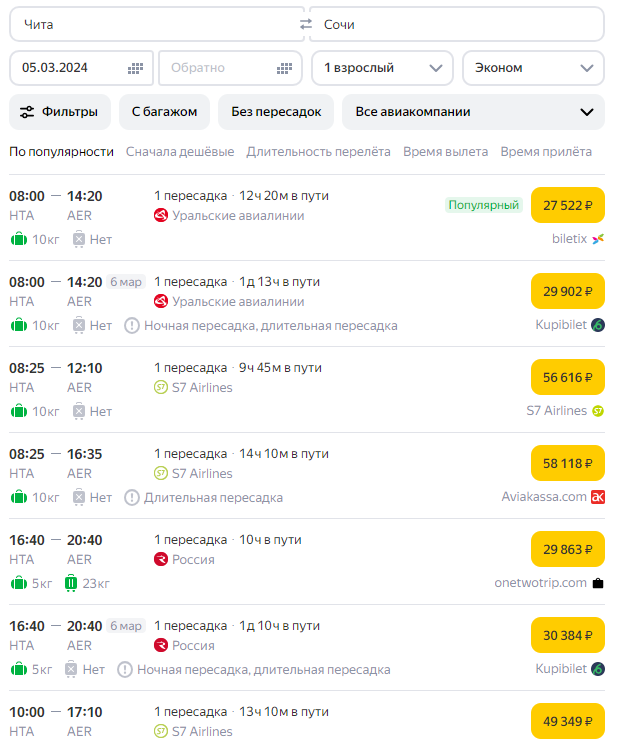This screenshot has width=619, height=741.
Task: Click the filter sliders icon
Action: (27, 112)
